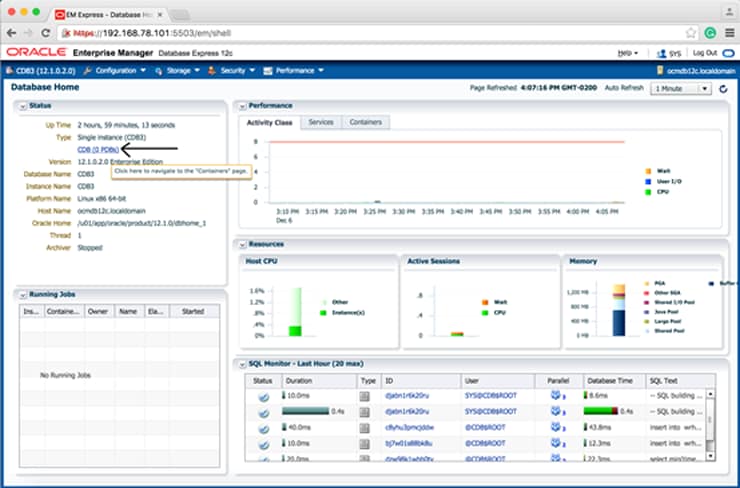Collapse the Performance panel
Image resolution: width=740 pixels, height=488 pixels.
pos(242,106)
